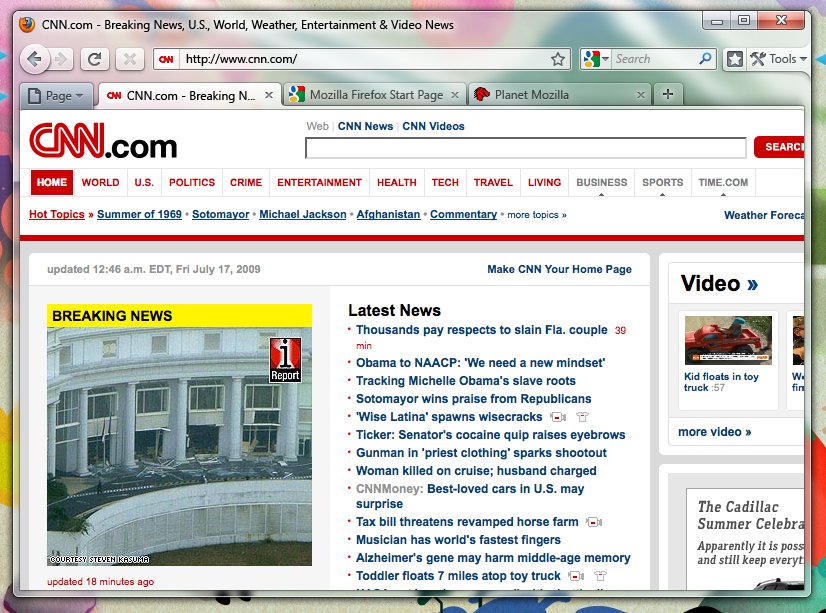The width and height of the screenshot is (826, 613).
Task: Click the breaking news building photo
Action: [179, 447]
